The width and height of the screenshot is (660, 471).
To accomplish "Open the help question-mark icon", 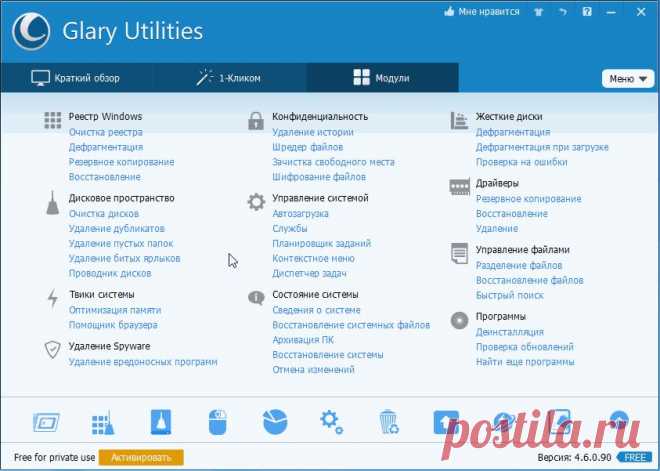I will pyautogui.click(x=587, y=12).
